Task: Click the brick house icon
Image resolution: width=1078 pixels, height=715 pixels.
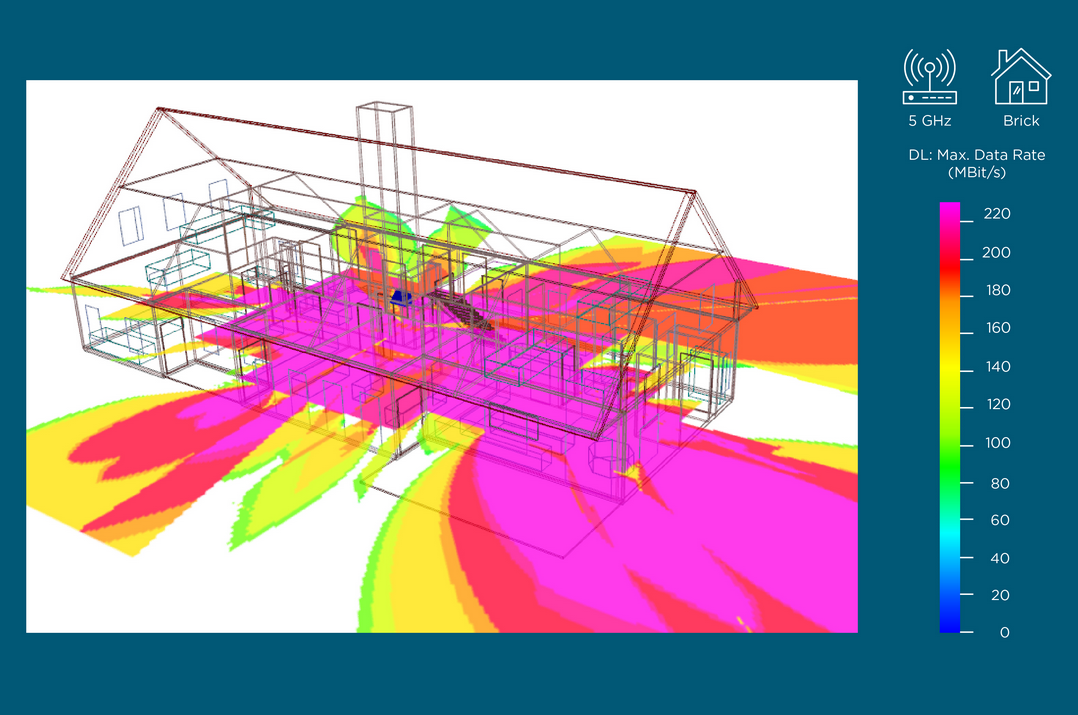Action: [x=1020, y=77]
